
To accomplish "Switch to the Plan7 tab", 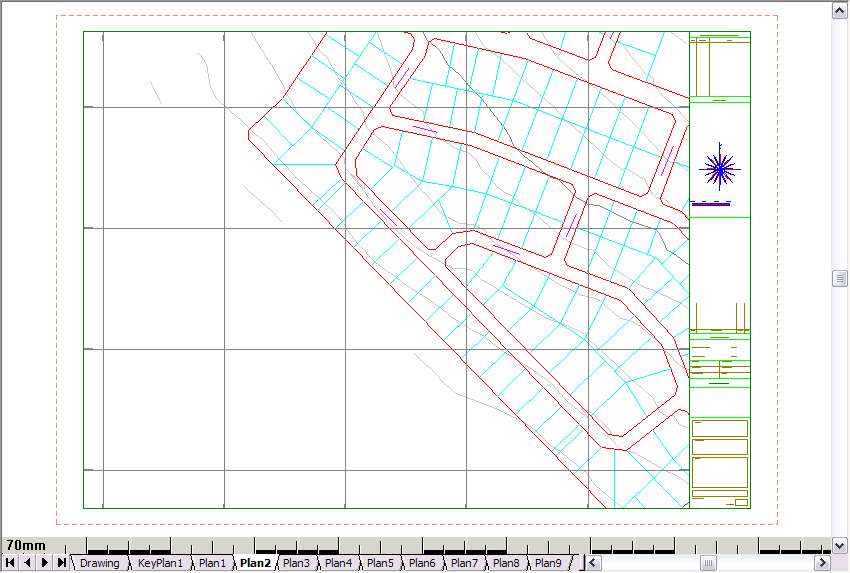I will (x=464, y=563).
